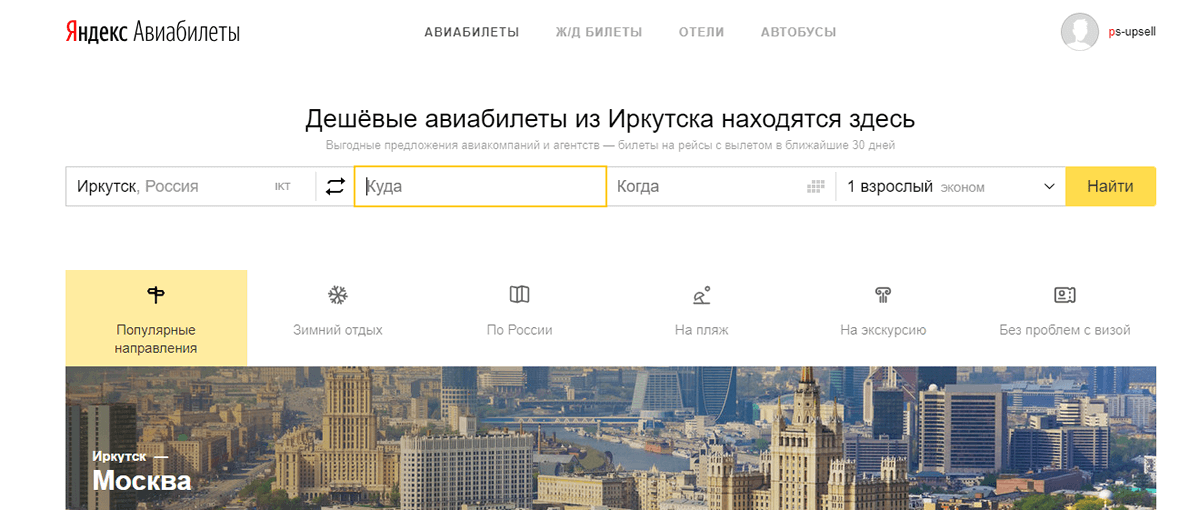This screenshot has width=1200, height=510.
Task: Open the calendar grid icon
Action: click(x=816, y=186)
